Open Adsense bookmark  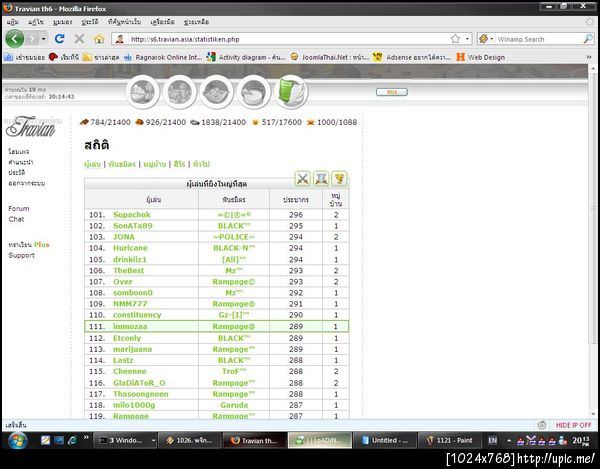tap(412, 57)
